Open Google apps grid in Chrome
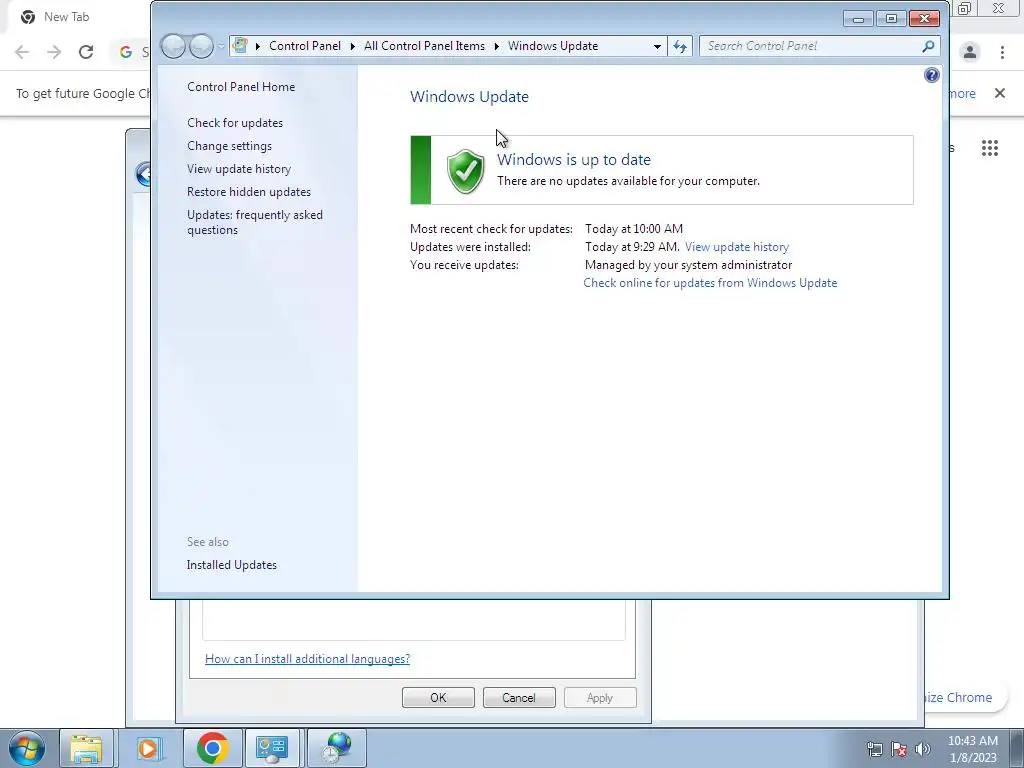The width and height of the screenshot is (1024, 768). coord(989,148)
